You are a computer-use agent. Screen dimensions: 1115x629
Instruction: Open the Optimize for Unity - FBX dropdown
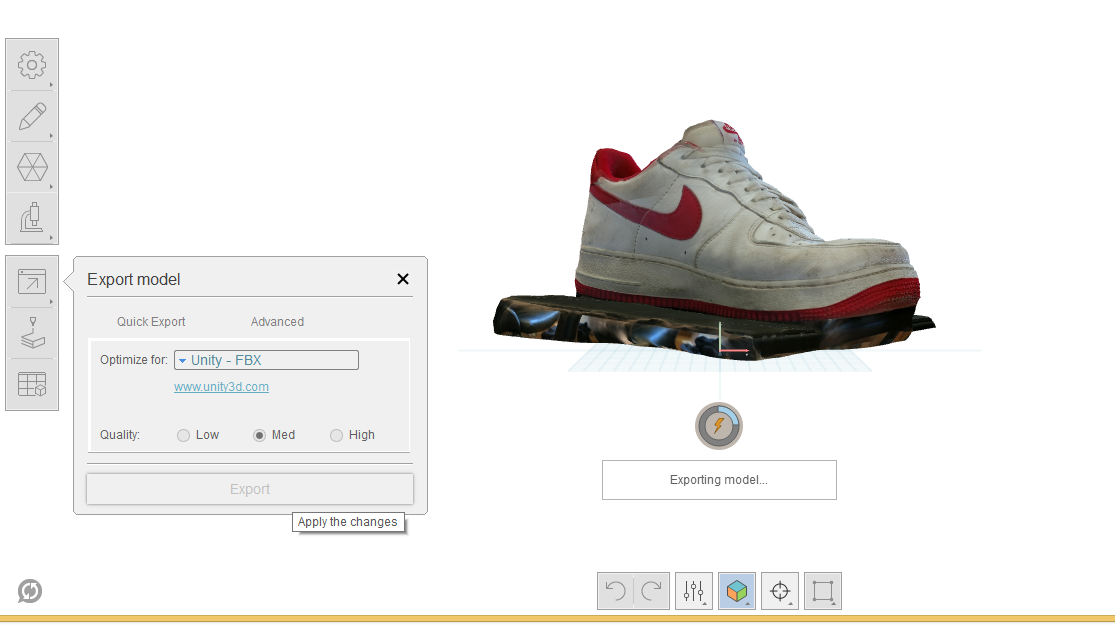[266, 360]
